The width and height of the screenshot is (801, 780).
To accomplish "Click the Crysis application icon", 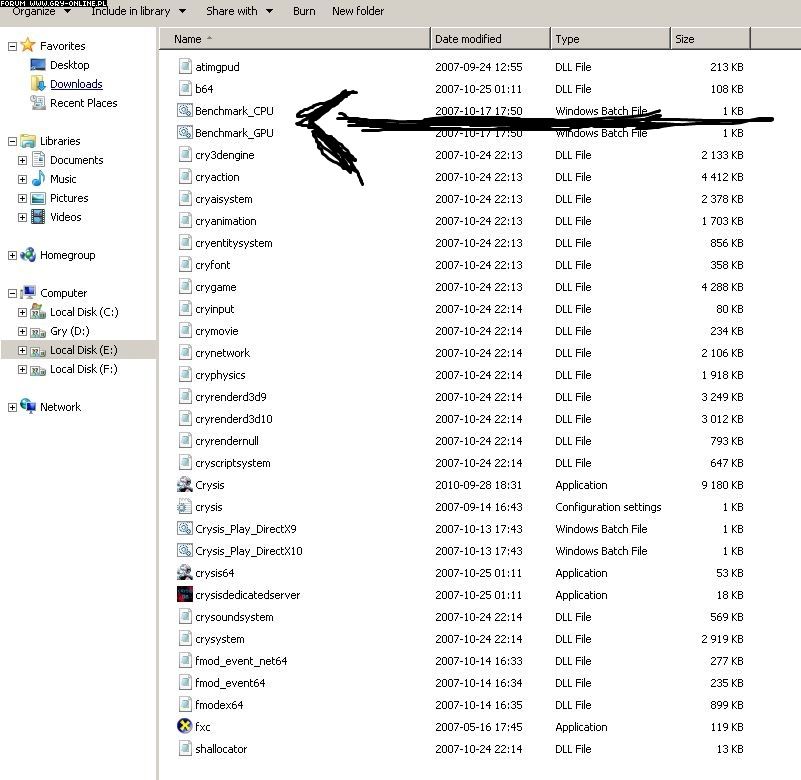I will (x=184, y=485).
